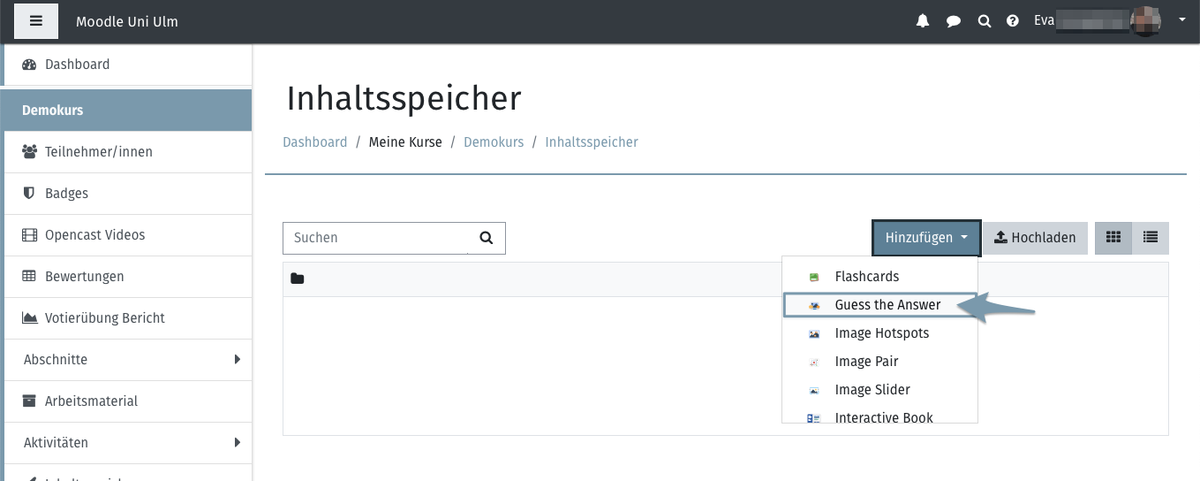Collapse the Hinzufügen dropdown button
The width and height of the screenshot is (1200, 481).
pos(926,238)
